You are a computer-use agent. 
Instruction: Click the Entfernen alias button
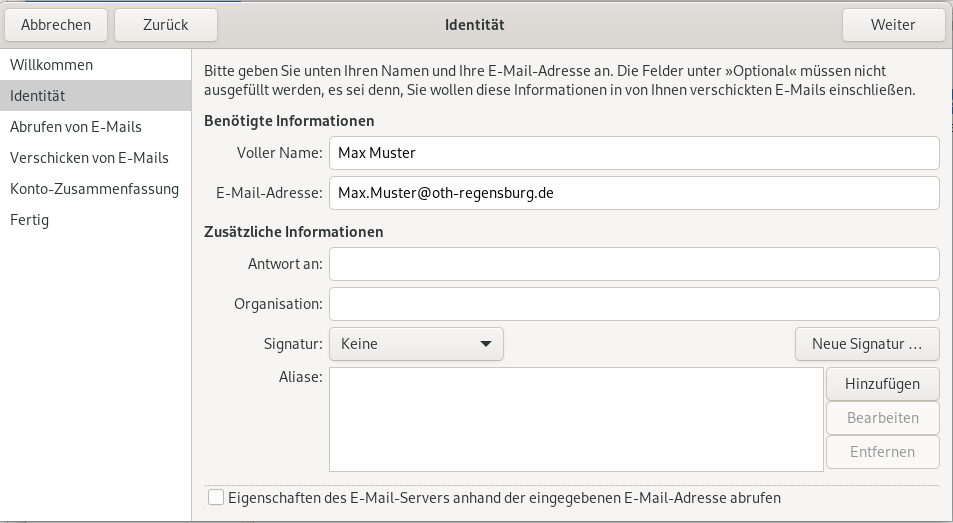pos(881,452)
